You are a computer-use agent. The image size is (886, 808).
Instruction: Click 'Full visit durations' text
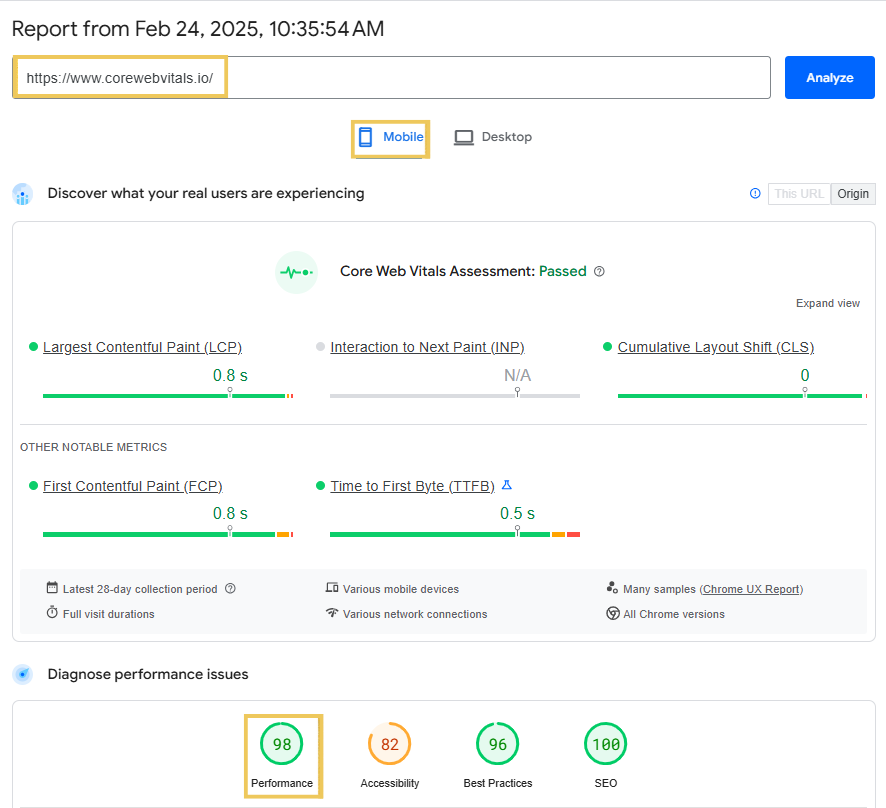108,614
